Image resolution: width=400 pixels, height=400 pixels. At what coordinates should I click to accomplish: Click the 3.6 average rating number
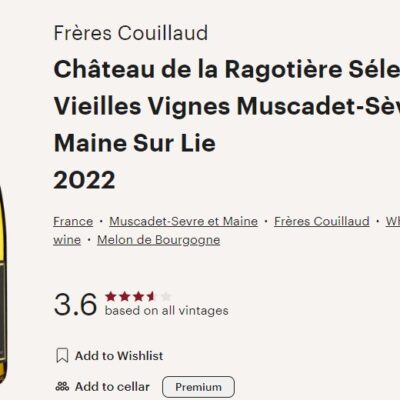pos(75,304)
